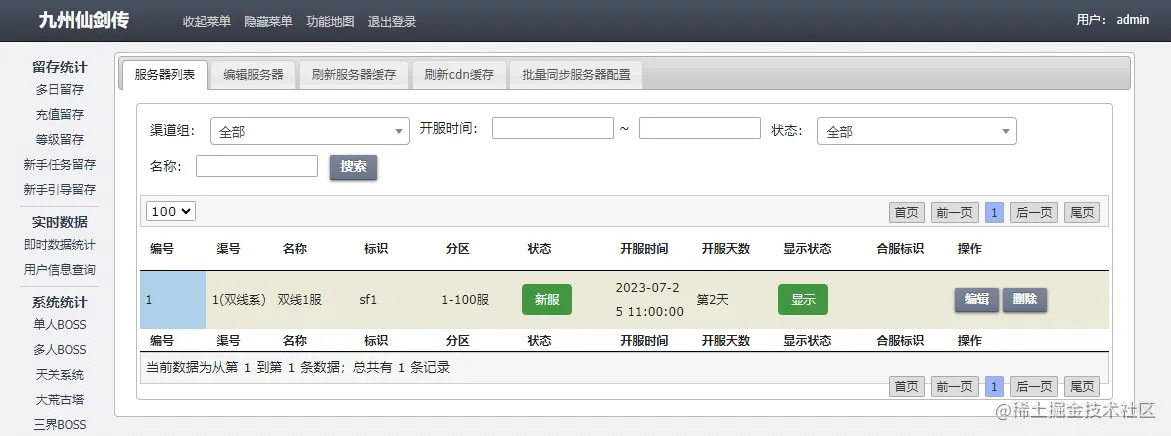Open 用户信息查询 in sidebar
The height and width of the screenshot is (436, 1171).
click(60, 270)
